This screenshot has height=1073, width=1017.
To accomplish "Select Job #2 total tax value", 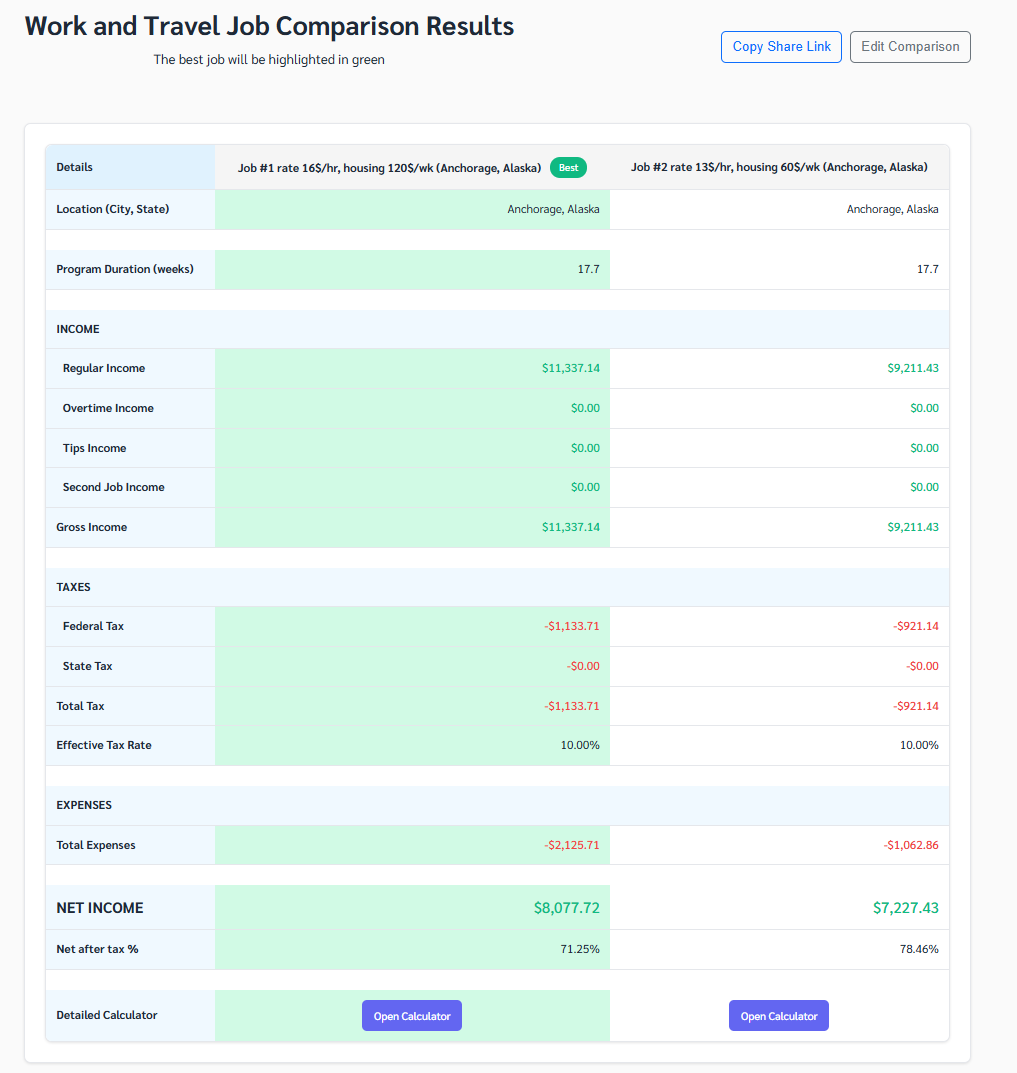I will (916, 706).
